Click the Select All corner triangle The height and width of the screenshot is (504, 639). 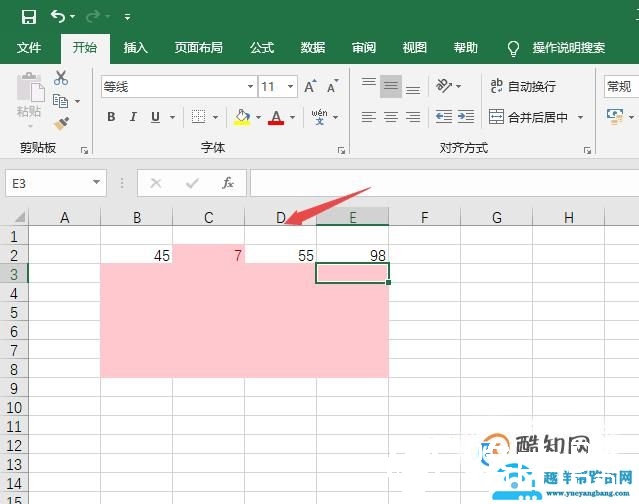[x=19, y=216]
